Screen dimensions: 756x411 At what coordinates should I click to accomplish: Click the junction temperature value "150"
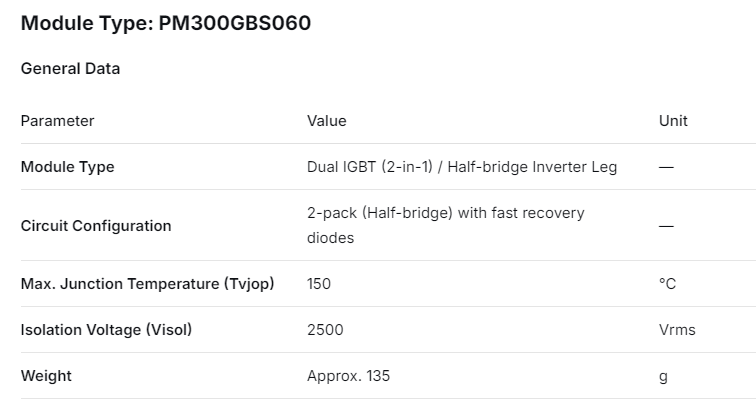318,284
